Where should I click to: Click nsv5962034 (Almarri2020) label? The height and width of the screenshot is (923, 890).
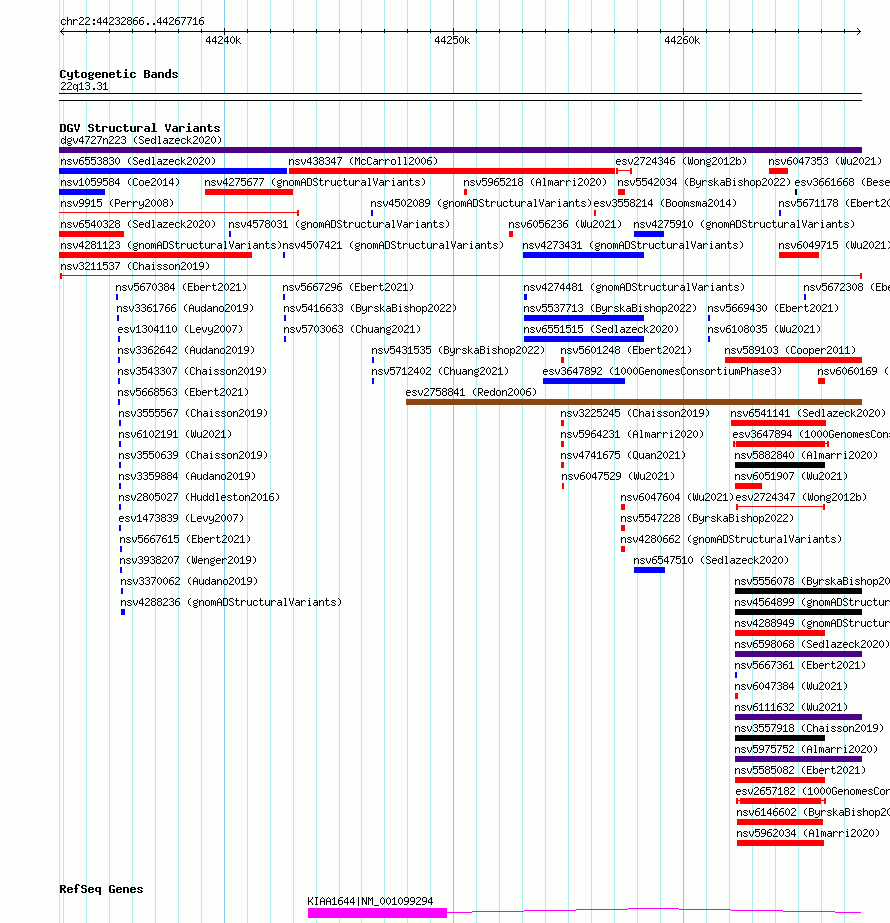[x=808, y=834]
